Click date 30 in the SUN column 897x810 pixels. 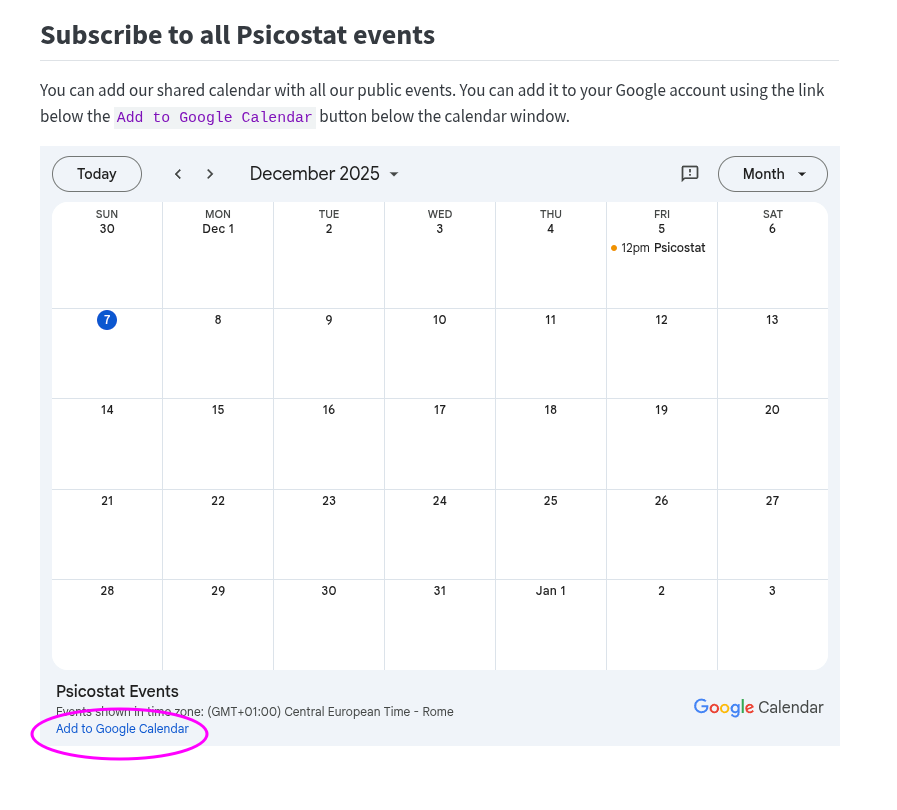click(x=107, y=229)
